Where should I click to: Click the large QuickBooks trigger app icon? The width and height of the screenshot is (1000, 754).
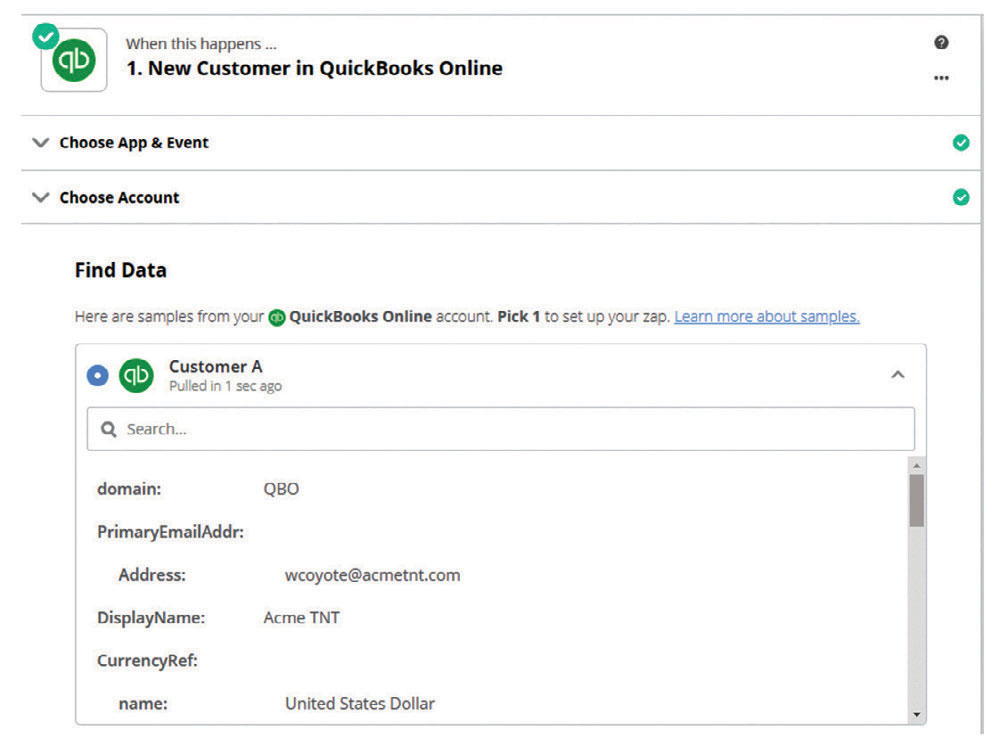(x=75, y=62)
